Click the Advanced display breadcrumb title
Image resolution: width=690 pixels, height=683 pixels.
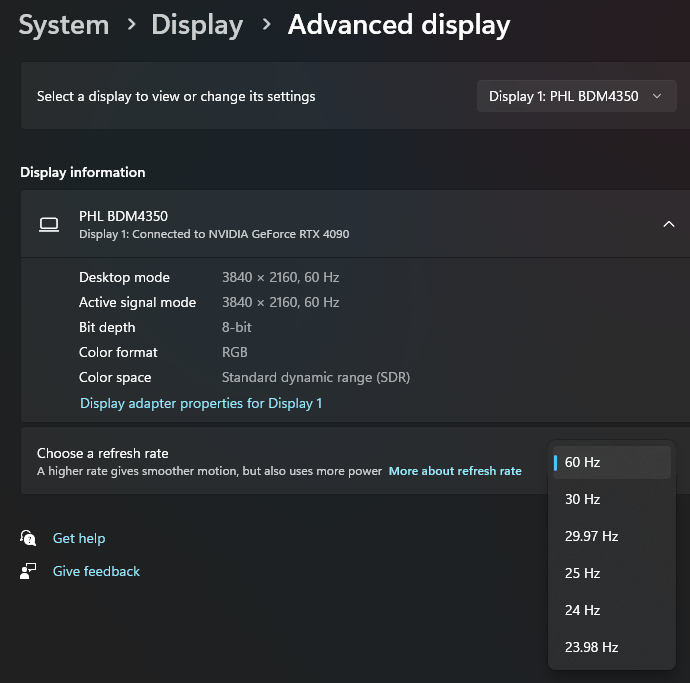(399, 26)
